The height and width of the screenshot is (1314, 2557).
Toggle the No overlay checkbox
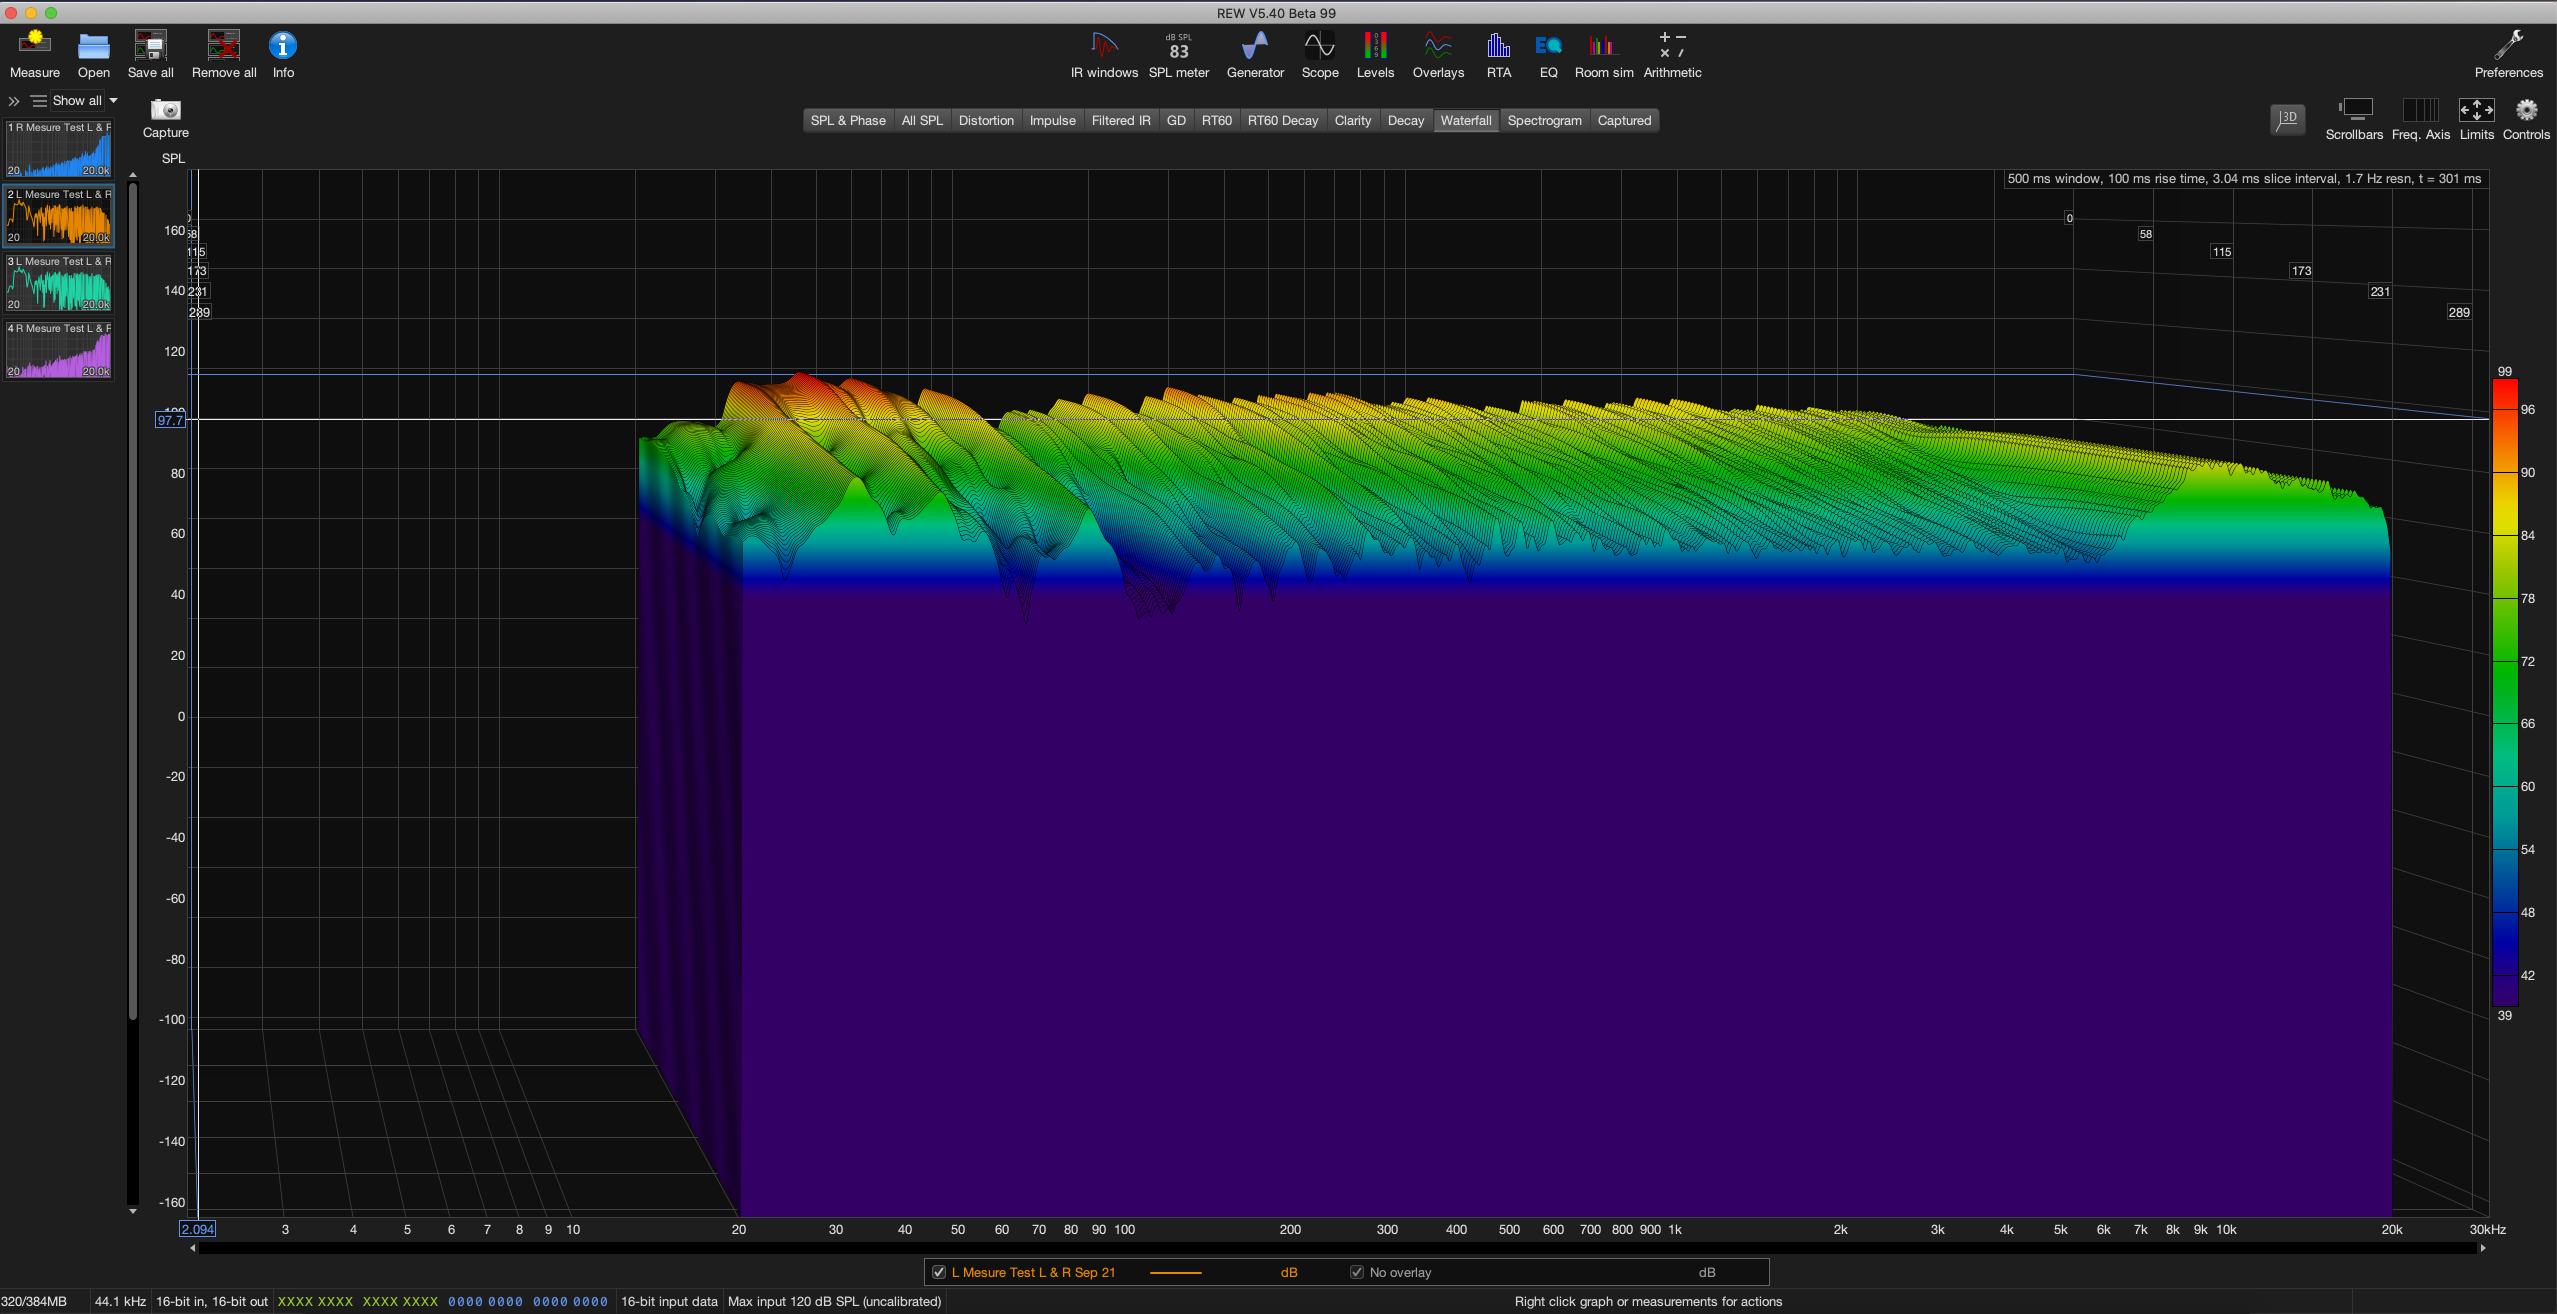tap(1356, 1272)
